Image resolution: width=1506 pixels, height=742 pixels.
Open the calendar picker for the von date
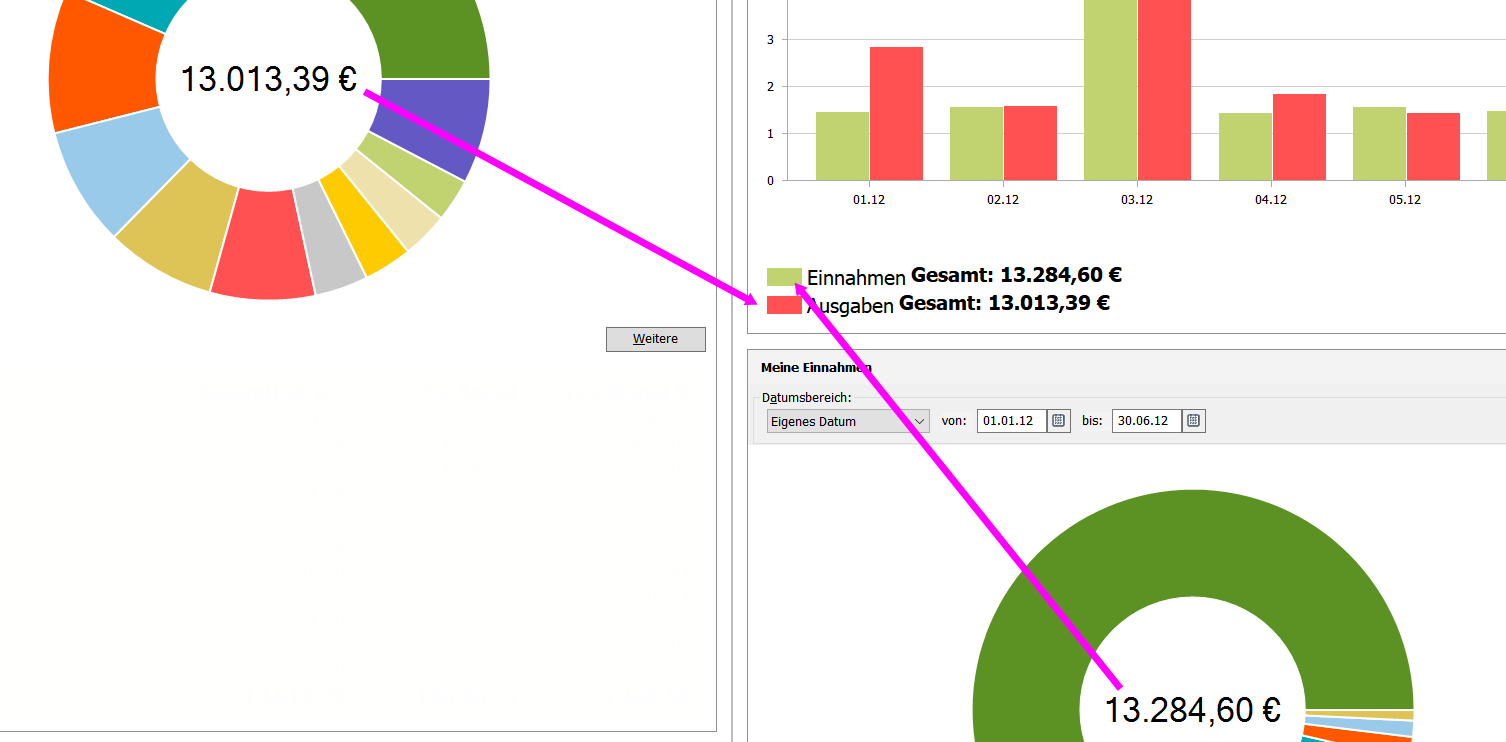(1058, 421)
